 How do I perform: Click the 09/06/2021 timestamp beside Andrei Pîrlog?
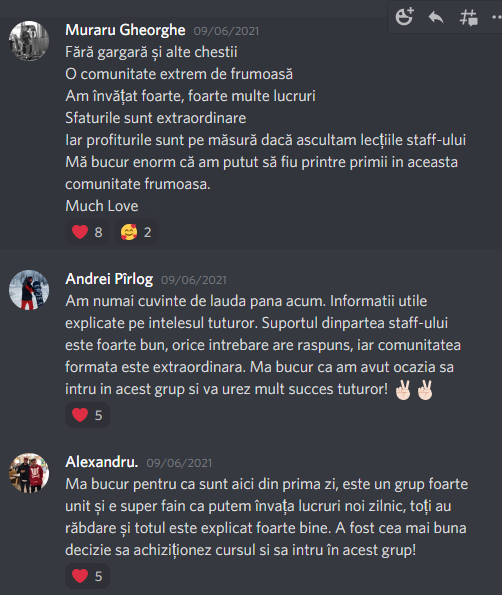point(194,280)
